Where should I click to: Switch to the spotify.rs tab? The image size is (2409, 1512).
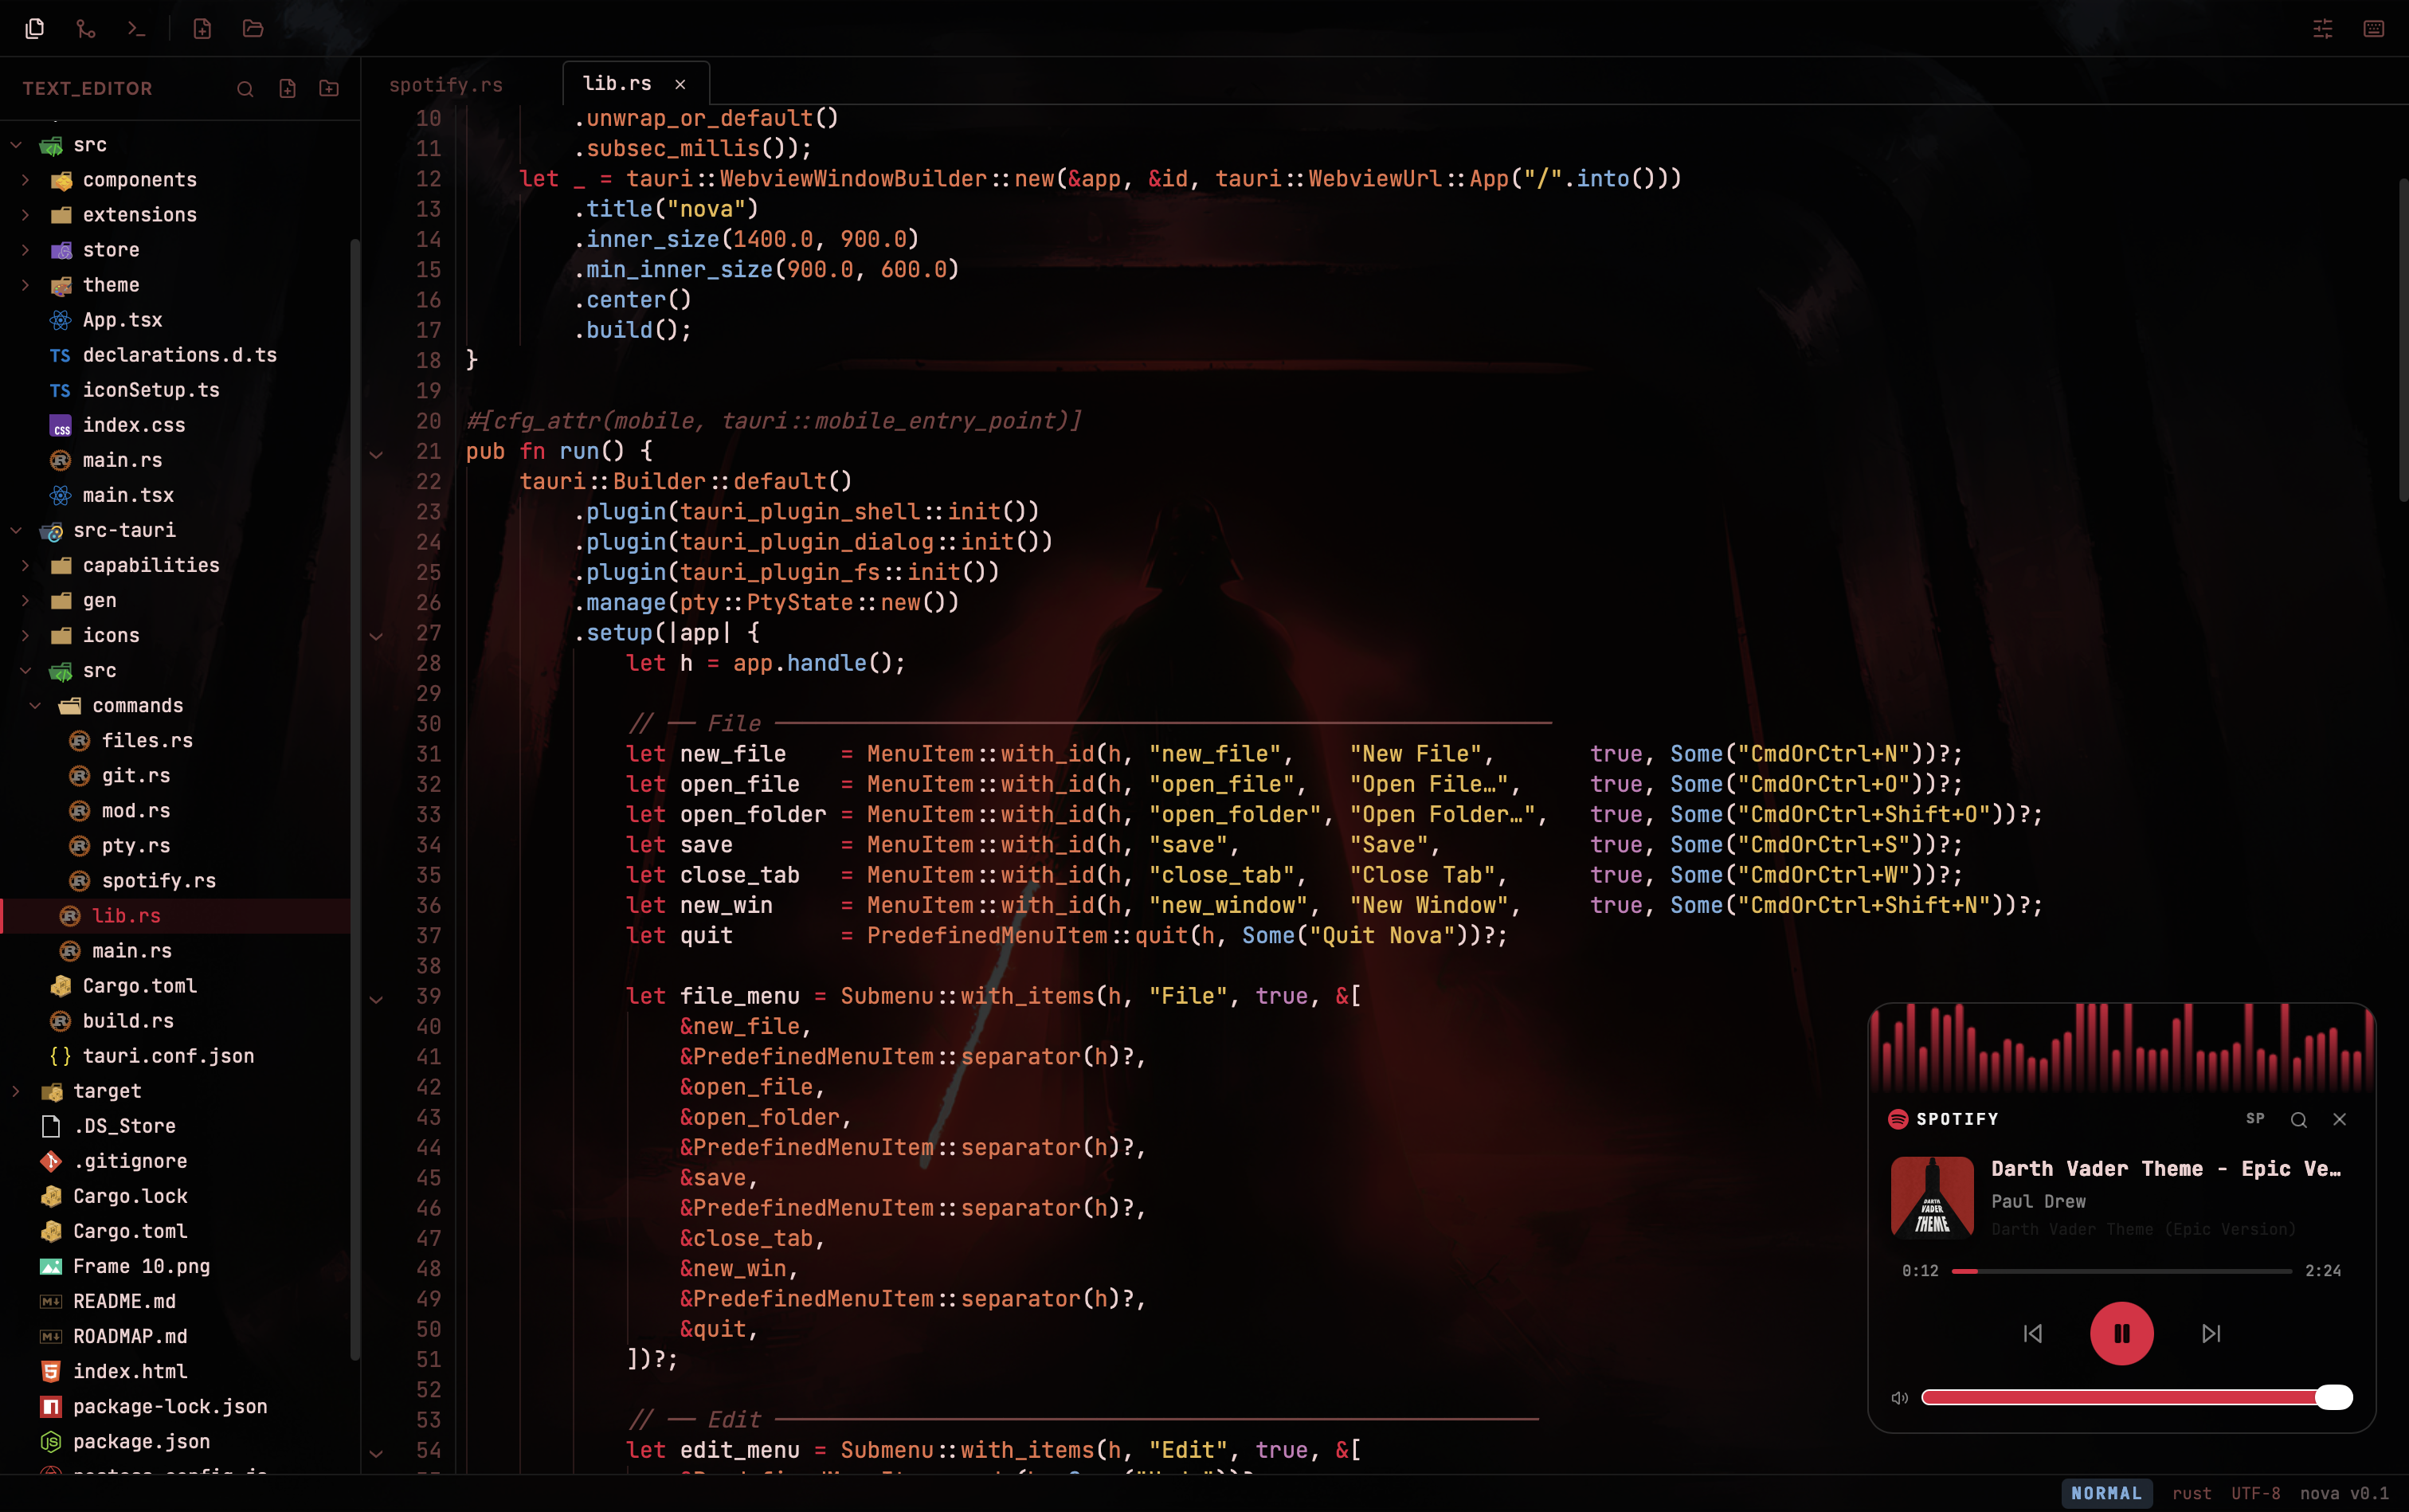[x=446, y=85]
